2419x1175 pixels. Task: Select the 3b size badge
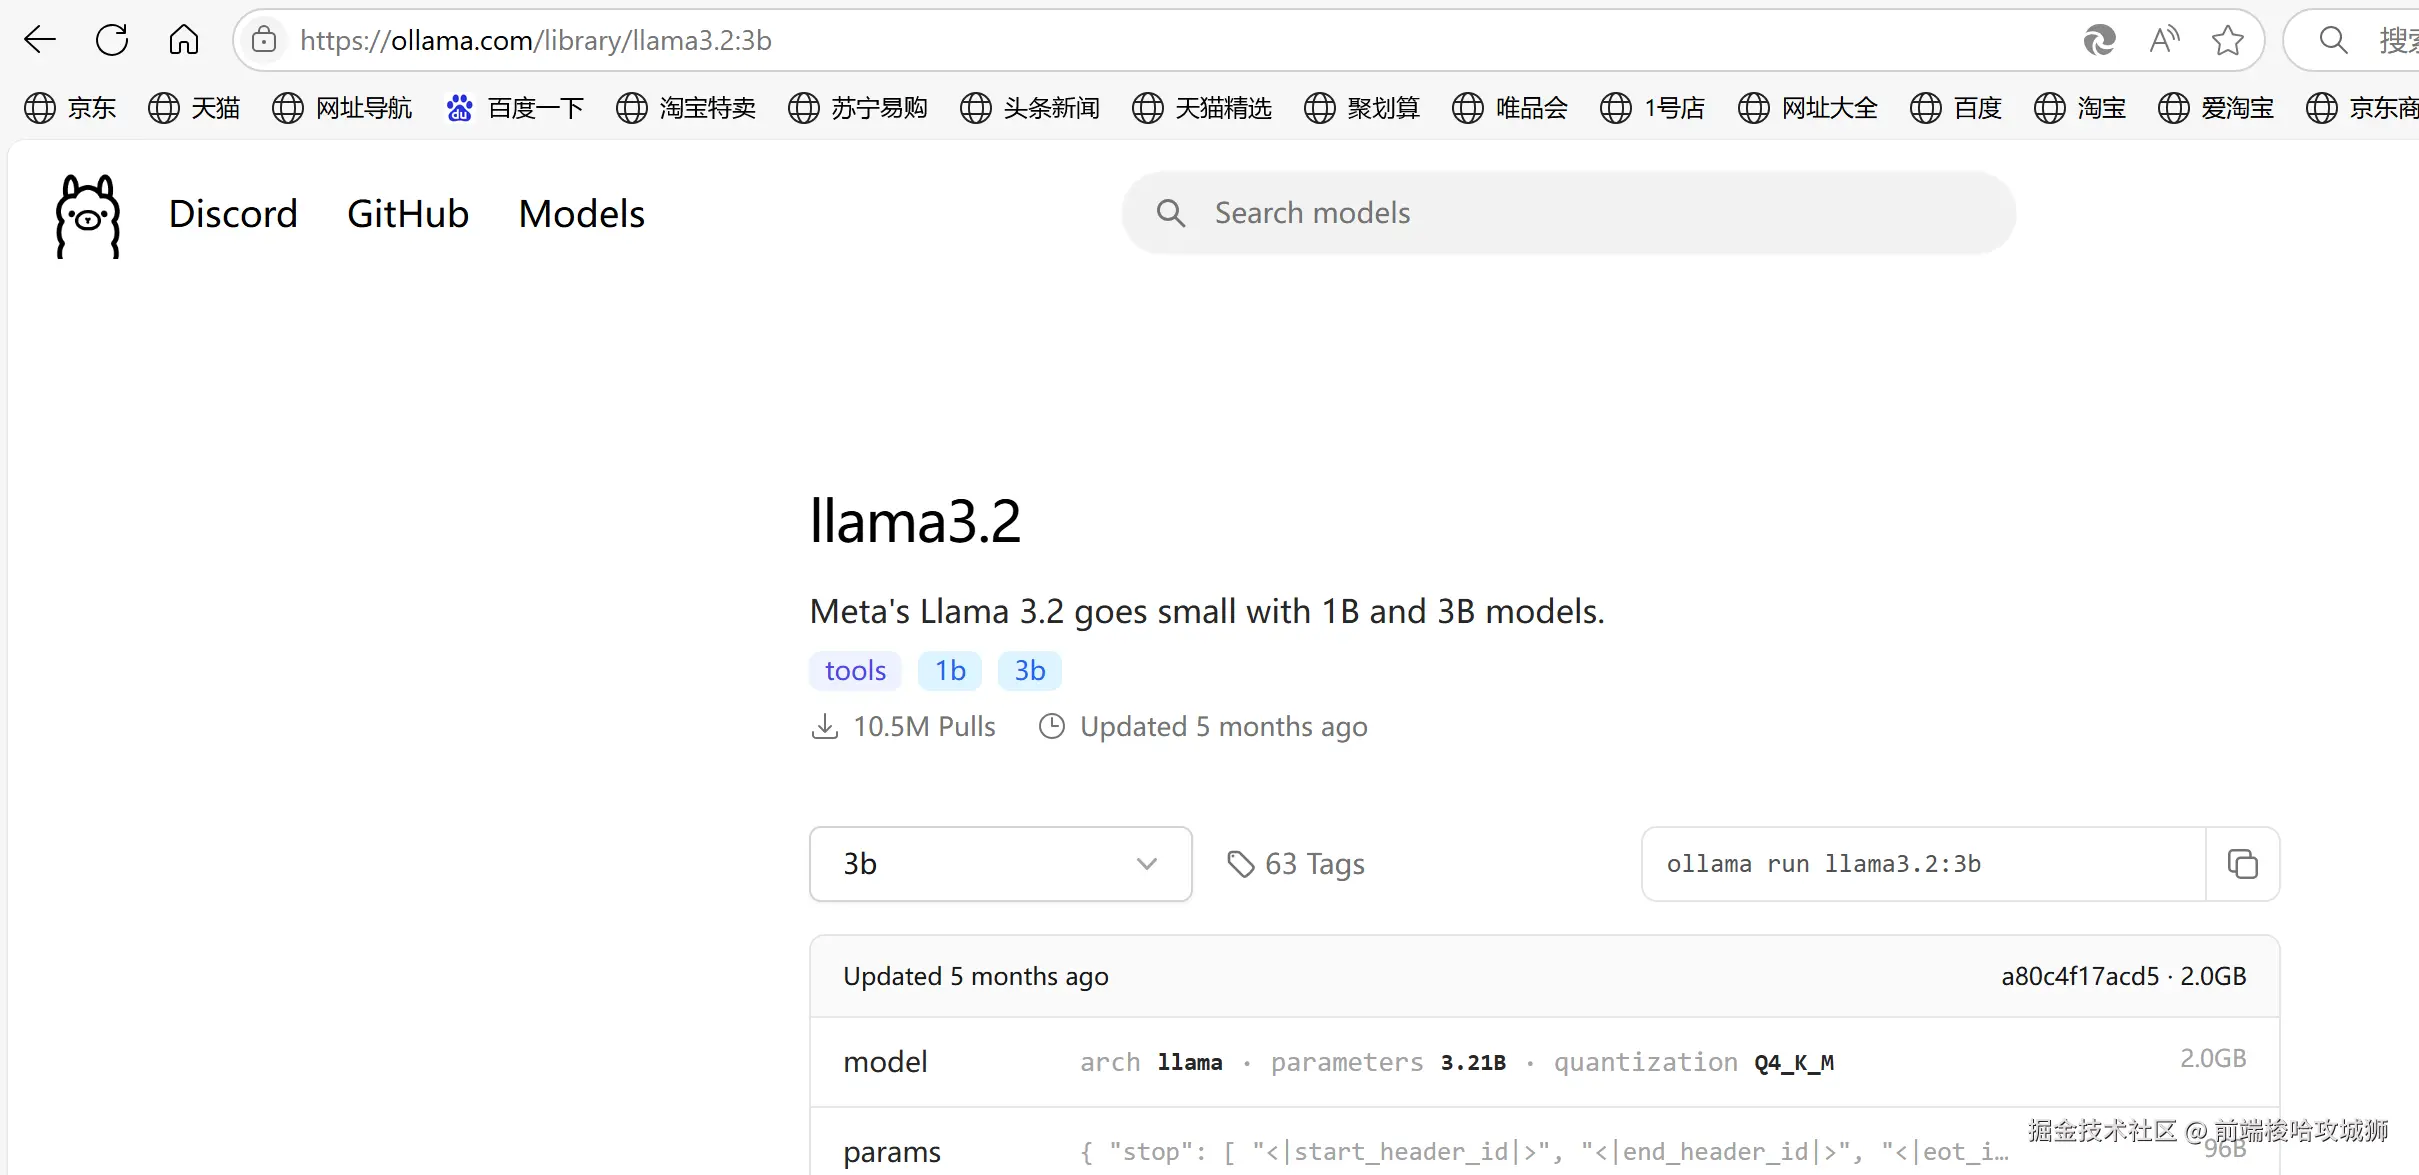(x=1029, y=671)
